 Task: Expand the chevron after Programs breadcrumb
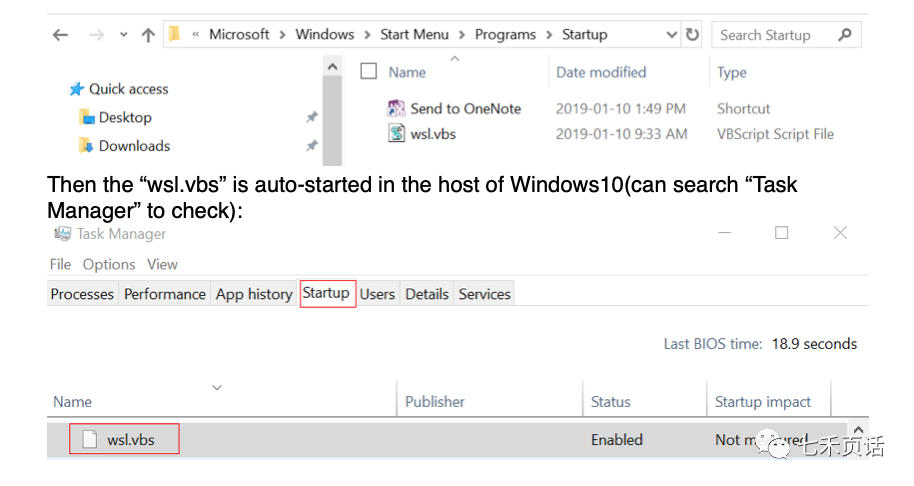click(x=549, y=35)
